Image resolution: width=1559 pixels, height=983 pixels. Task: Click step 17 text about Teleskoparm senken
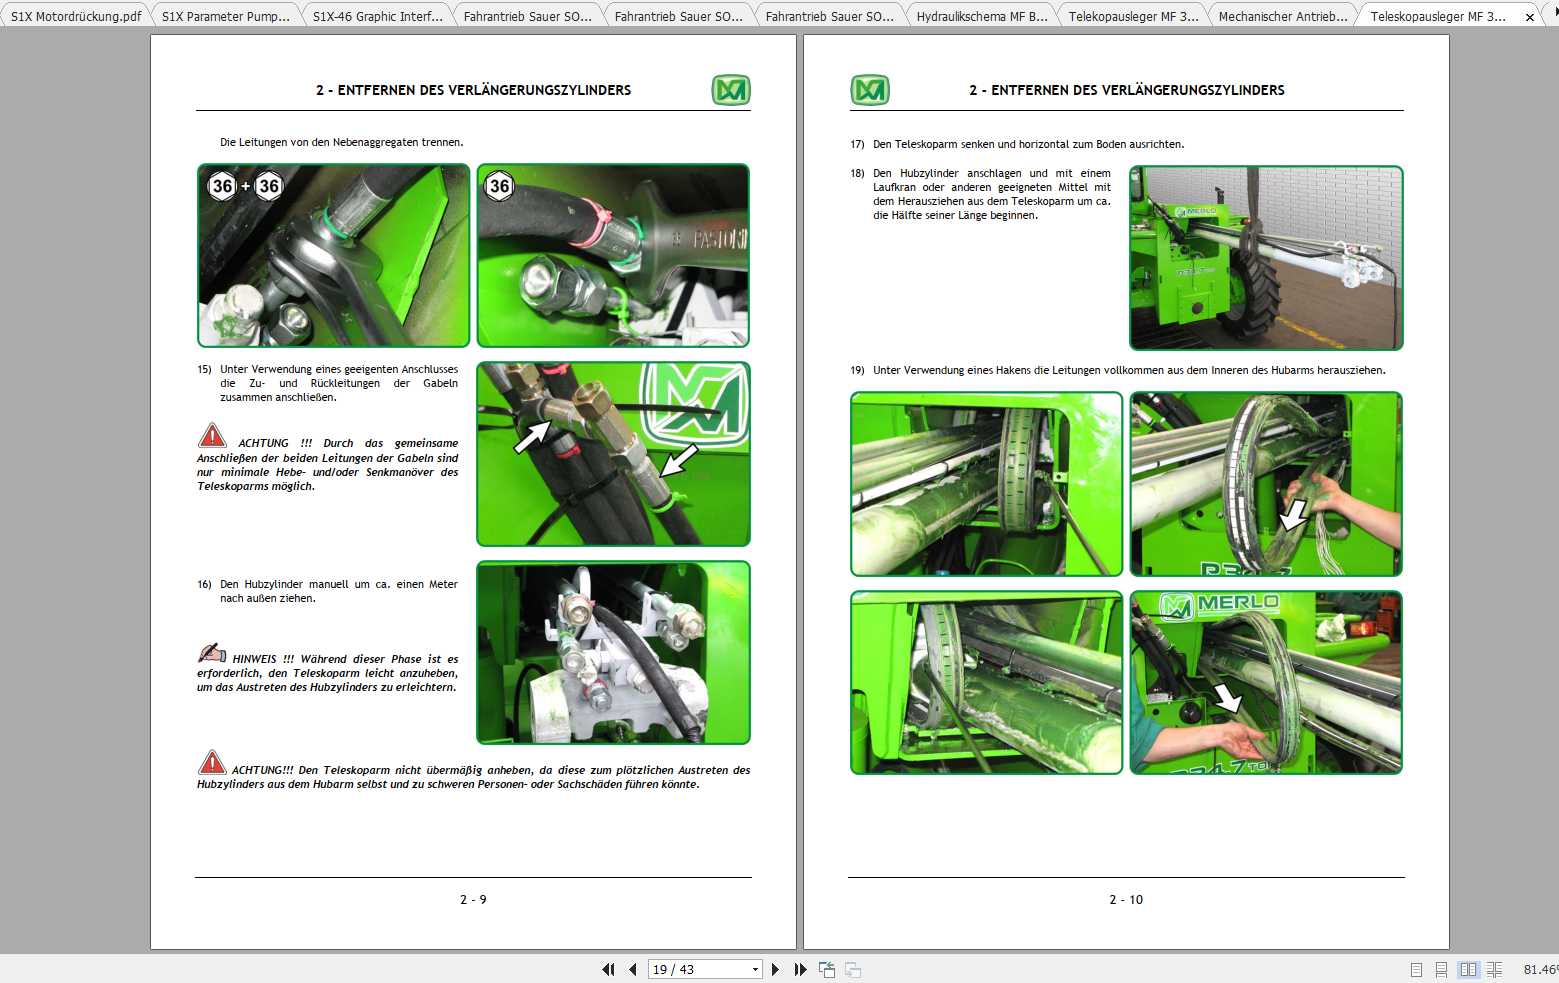(1028, 144)
